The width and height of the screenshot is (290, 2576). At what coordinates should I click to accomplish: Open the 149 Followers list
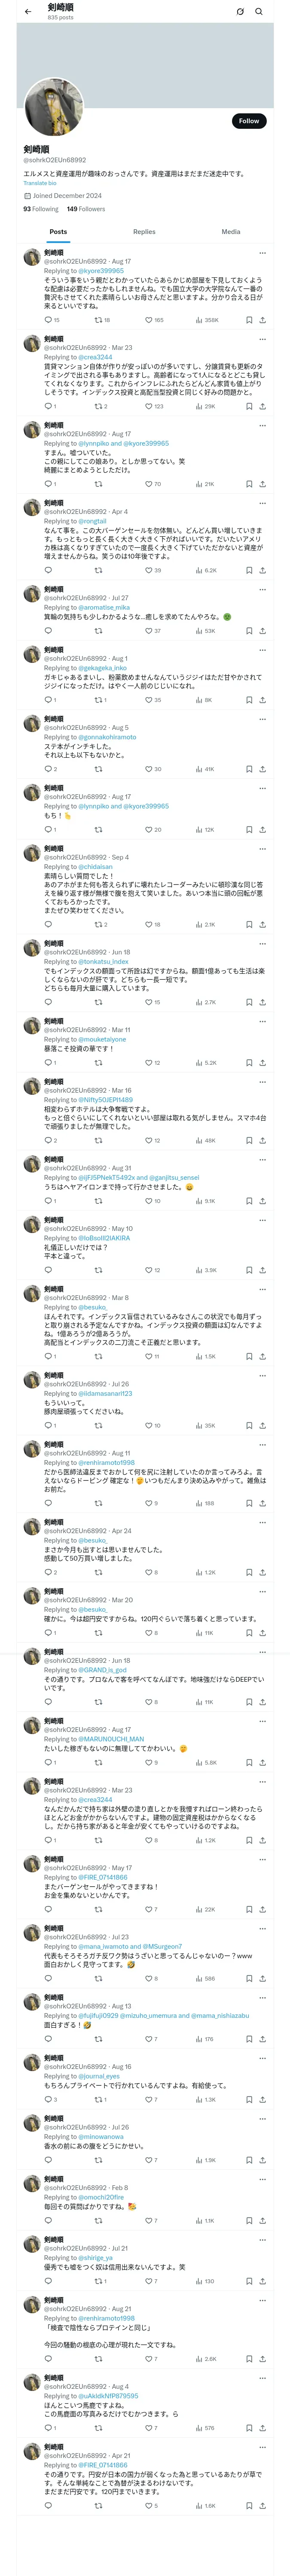[x=86, y=209]
